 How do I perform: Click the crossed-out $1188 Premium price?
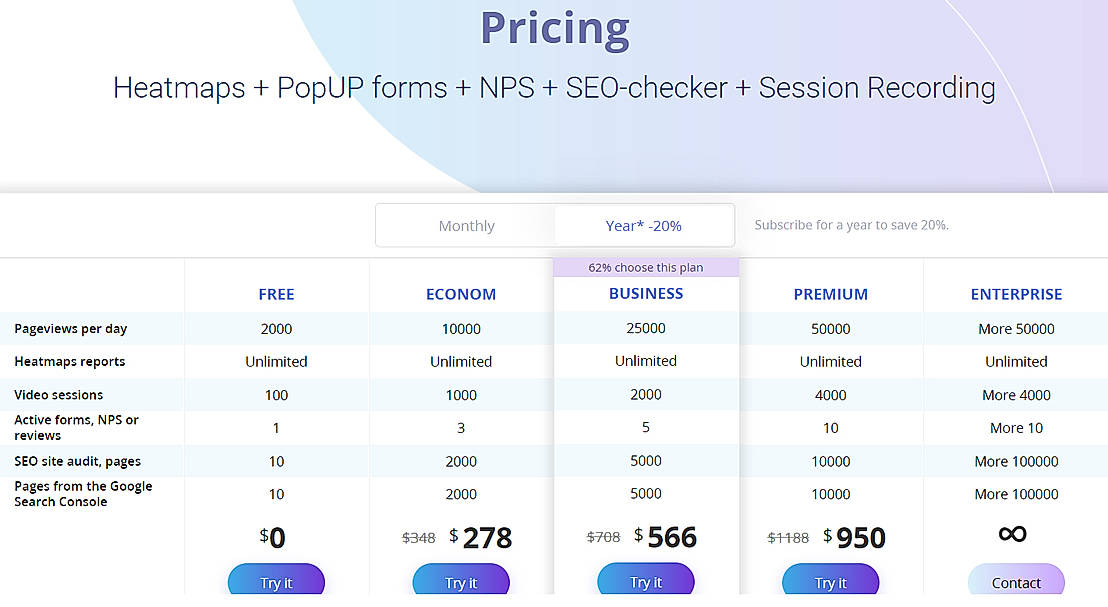coord(788,537)
